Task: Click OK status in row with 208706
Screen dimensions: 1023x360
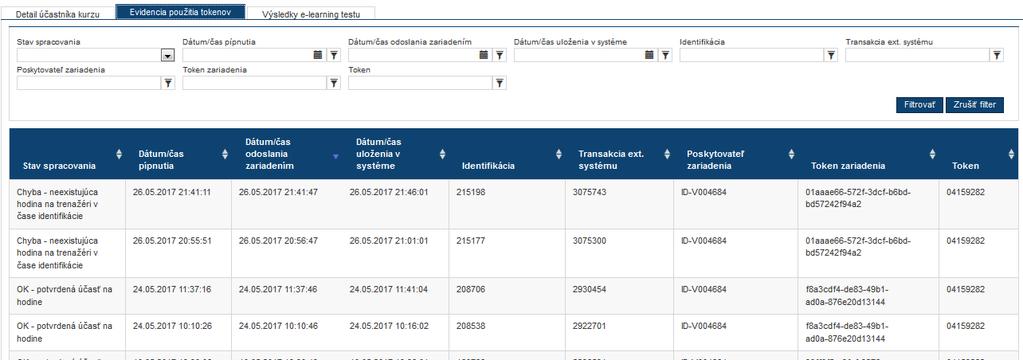Action: pos(65,295)
